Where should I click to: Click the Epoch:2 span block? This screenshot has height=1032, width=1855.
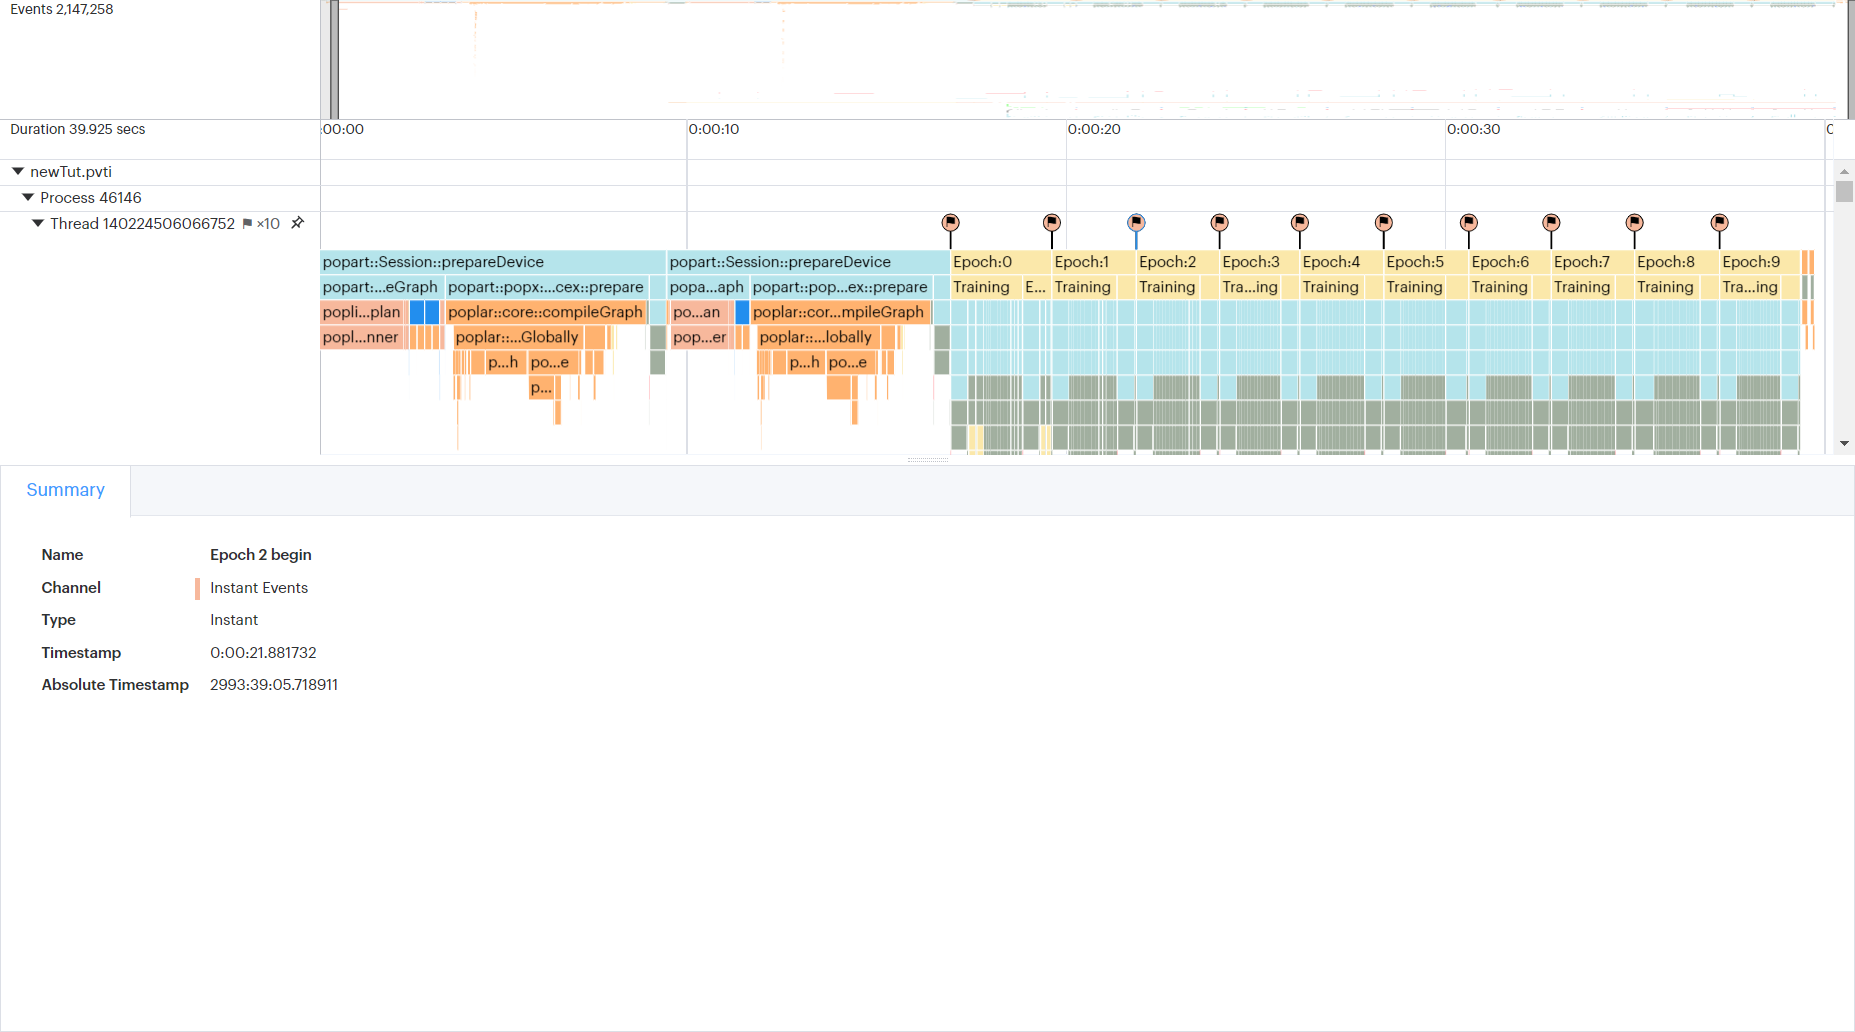click(x=1178, y=262)
